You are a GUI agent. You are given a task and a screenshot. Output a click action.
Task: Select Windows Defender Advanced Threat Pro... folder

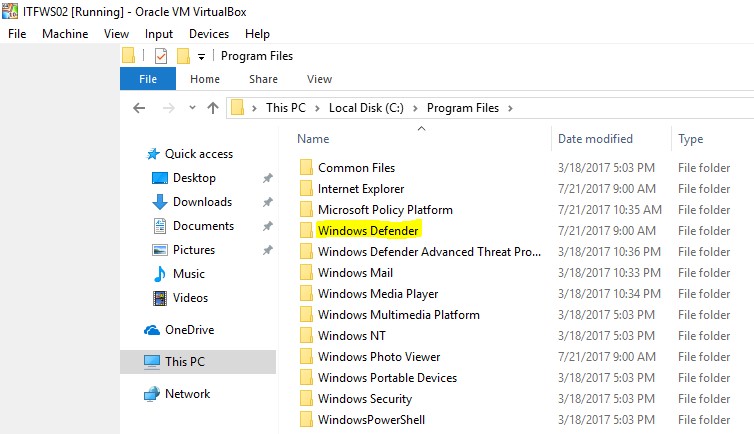pos(429,252)
